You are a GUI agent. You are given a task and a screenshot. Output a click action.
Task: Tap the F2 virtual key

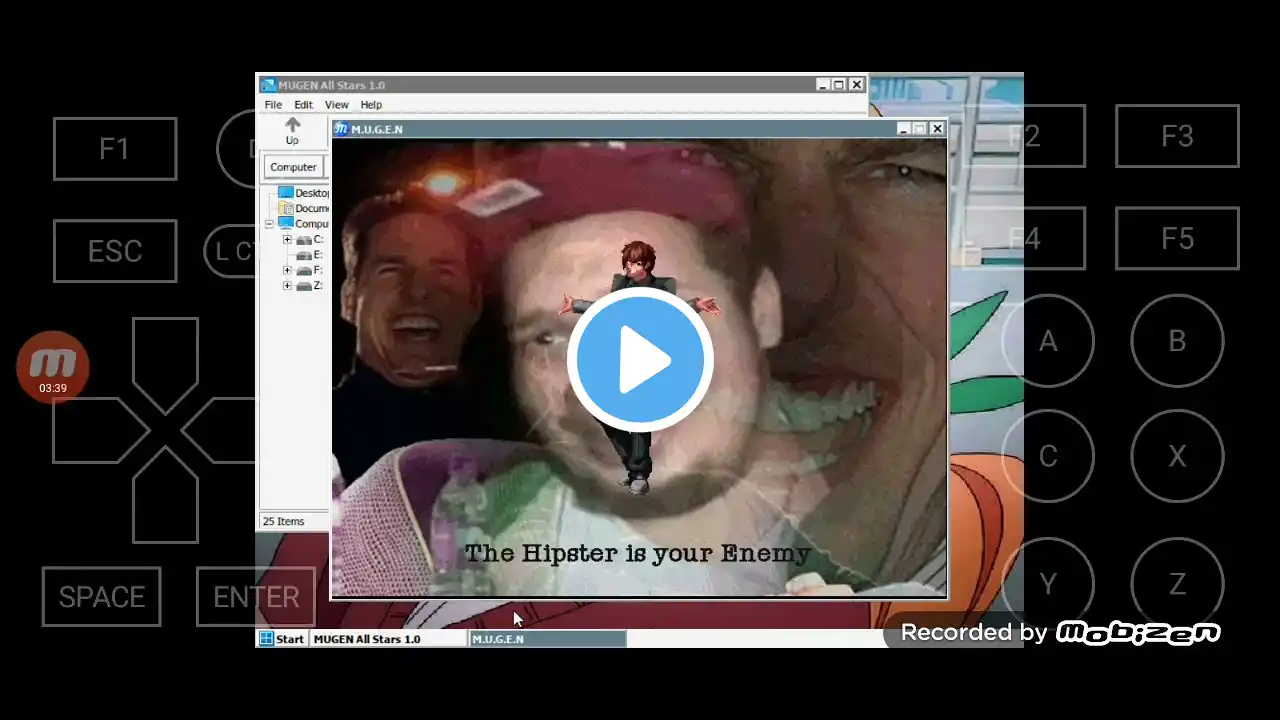(x=1024, y=136)
